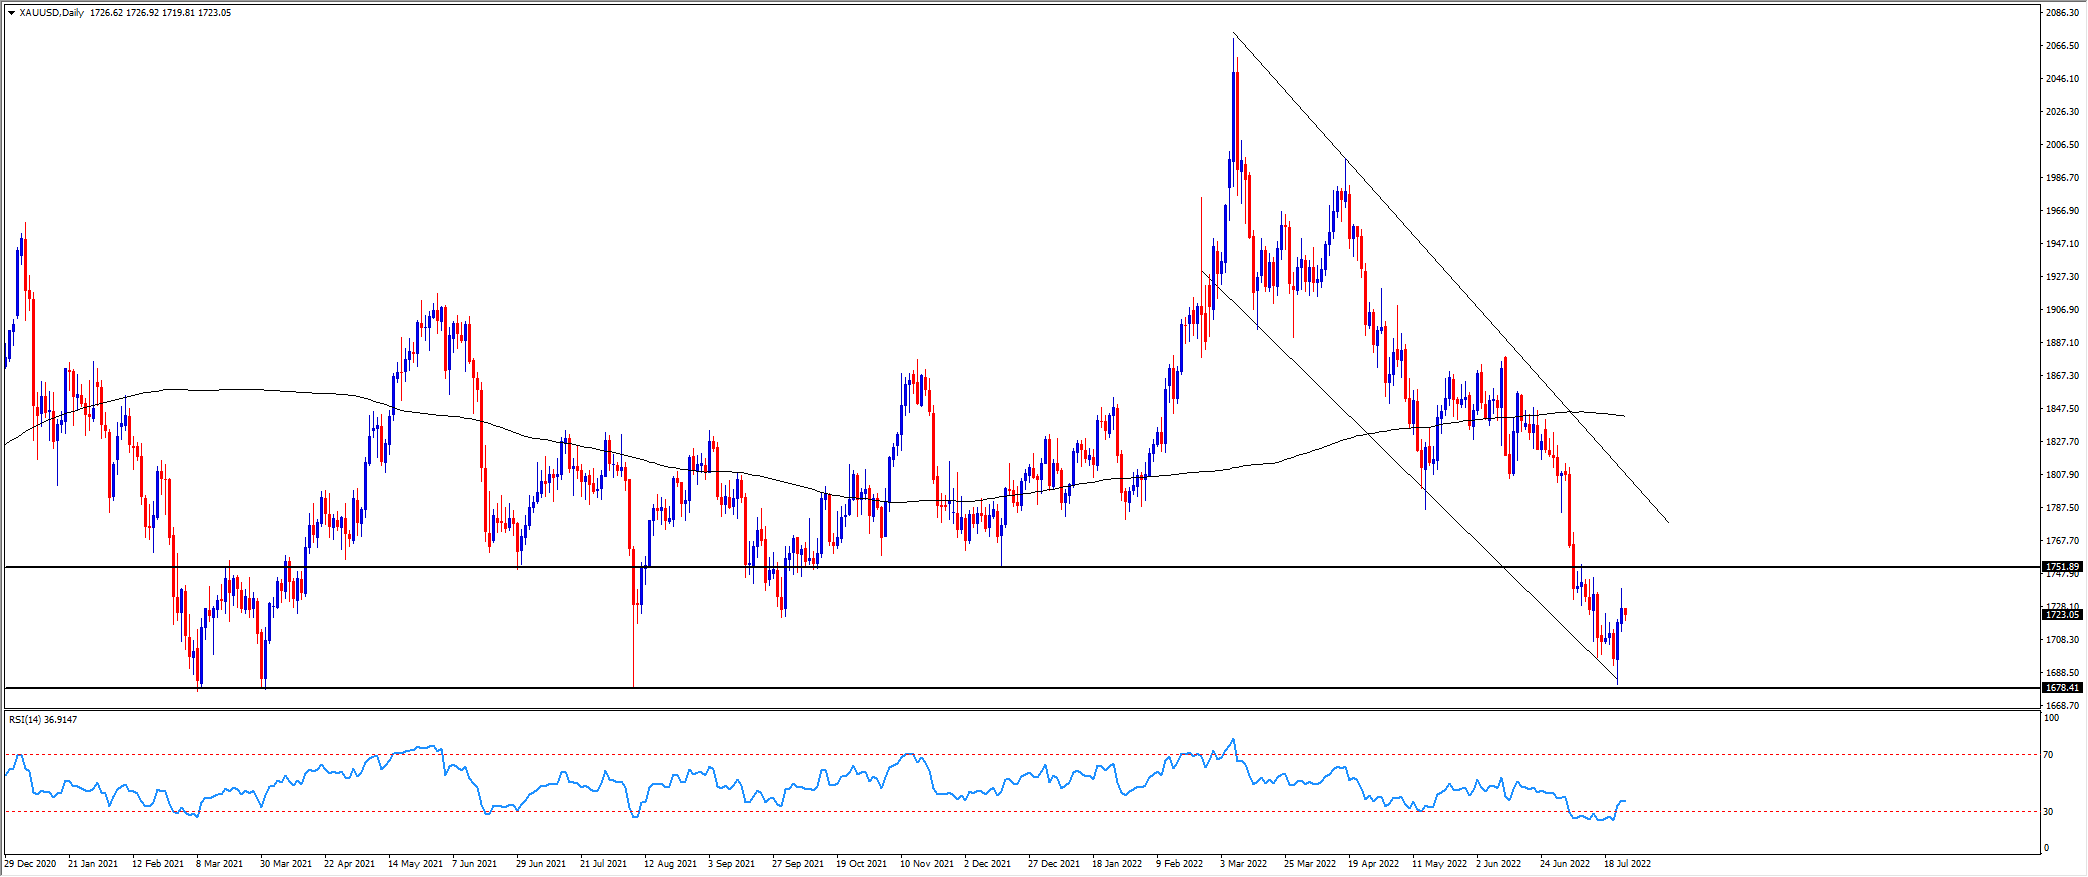Click the 14 May 2021 date label
2088x877 pixels.
[x=415, y=863]
